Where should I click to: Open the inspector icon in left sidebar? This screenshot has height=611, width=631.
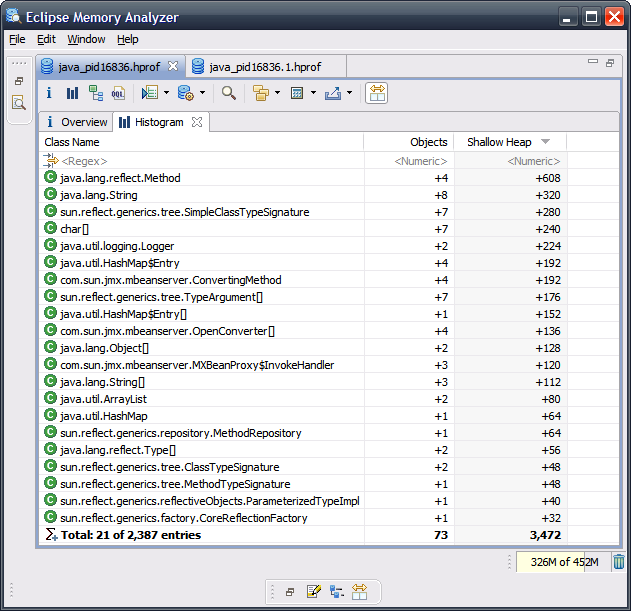coord(19,102)
